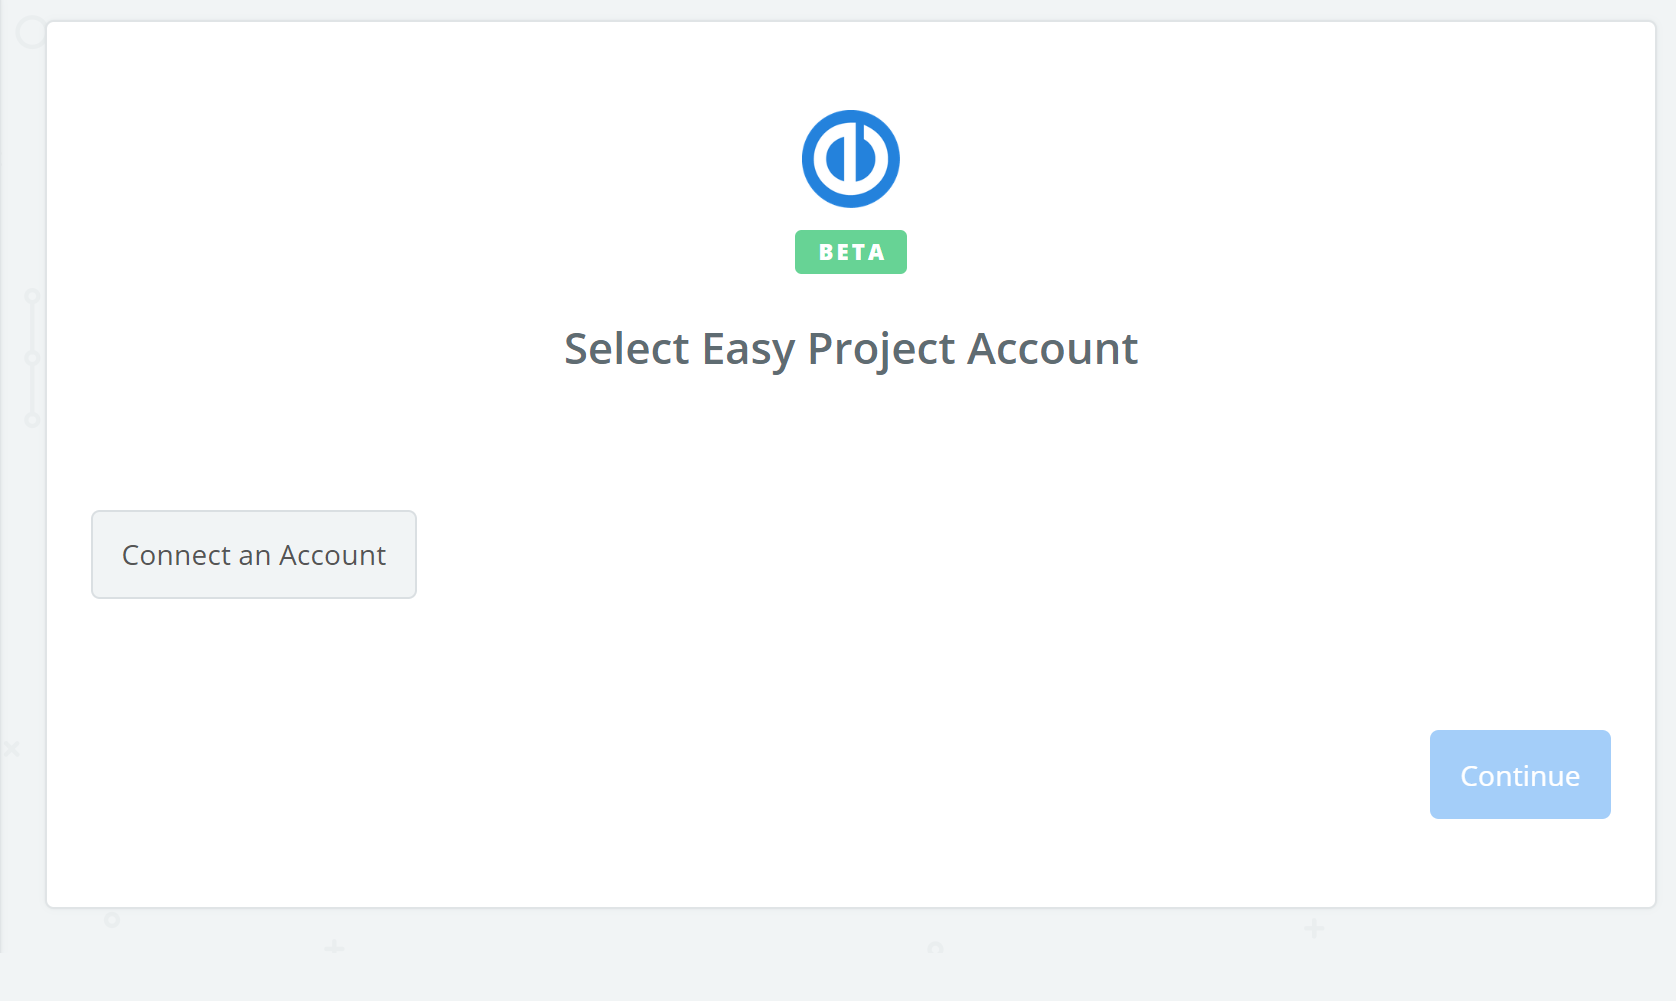Click the middle faint node on left timeline
The height and width of the screenshot is (1001, 1676).
32,358
